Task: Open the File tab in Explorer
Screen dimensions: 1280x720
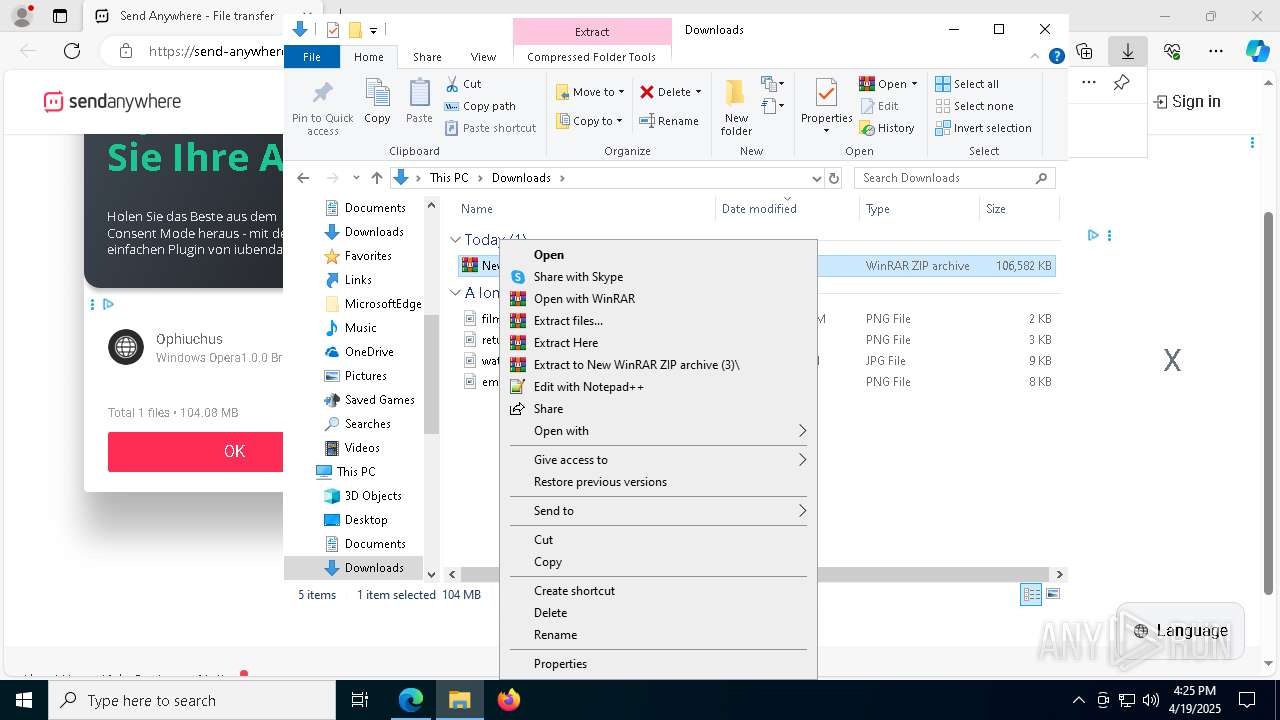Action: (x=312, y=57)
